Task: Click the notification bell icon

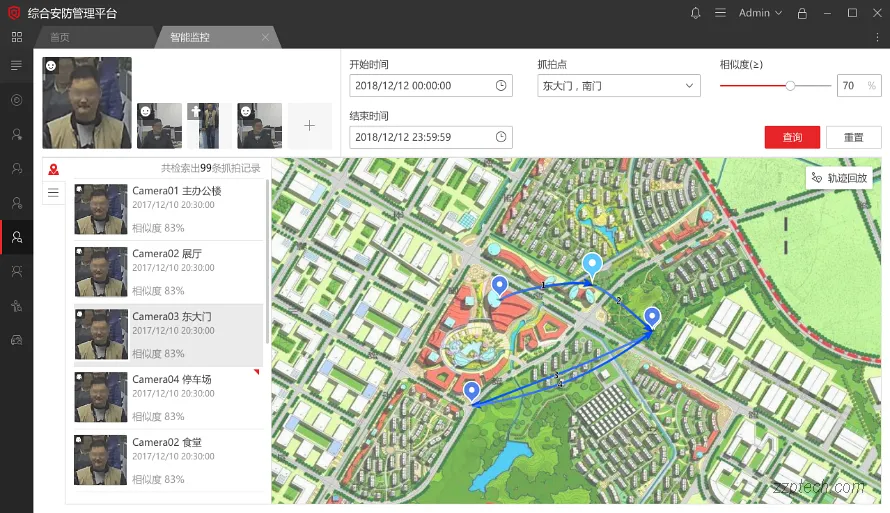Action: [696, 13]
